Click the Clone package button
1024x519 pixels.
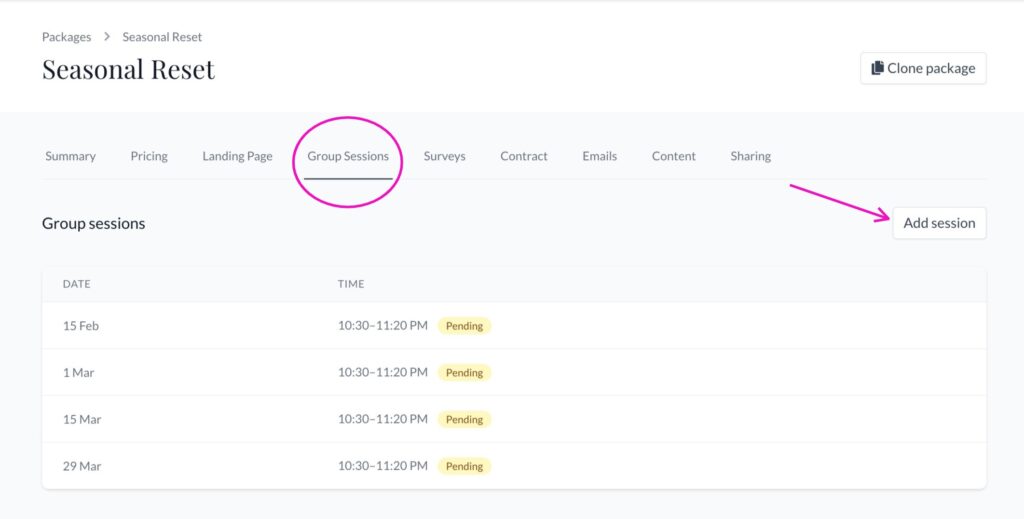[x=923, y=68]
